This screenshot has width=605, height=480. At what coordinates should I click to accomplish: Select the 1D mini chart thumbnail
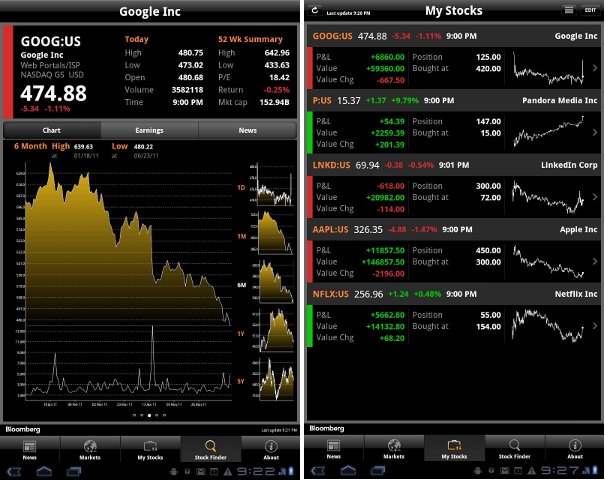tap(272, 185)
